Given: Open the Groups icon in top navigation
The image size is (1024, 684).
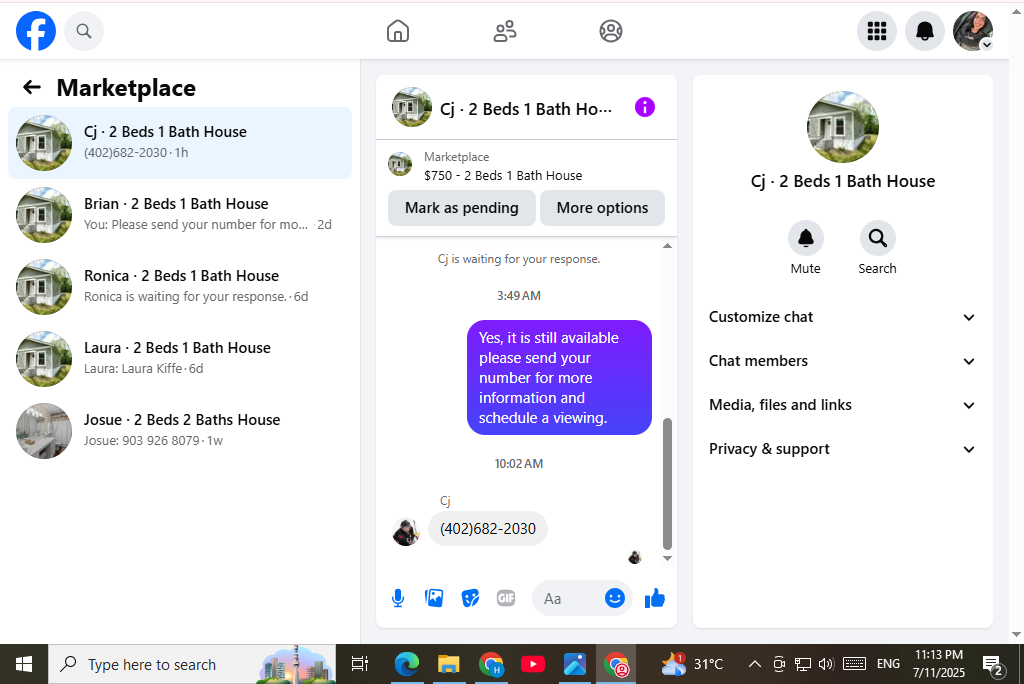Looking at the screenshot, I should (x=611, y=31).
